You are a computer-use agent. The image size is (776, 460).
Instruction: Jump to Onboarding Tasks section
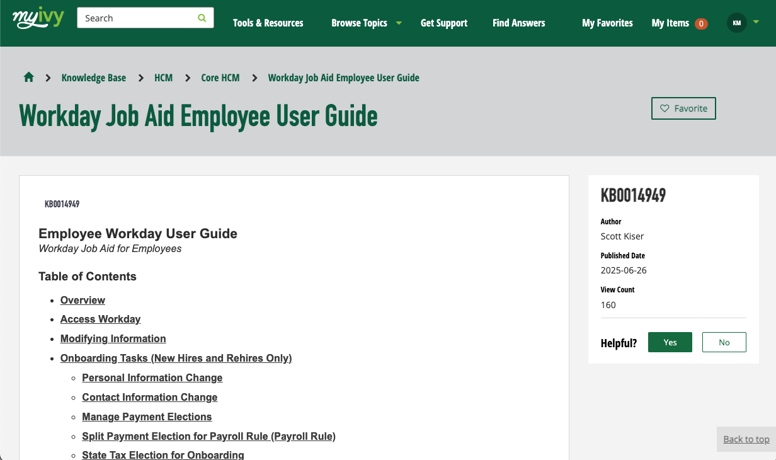(x=176, y=358)
